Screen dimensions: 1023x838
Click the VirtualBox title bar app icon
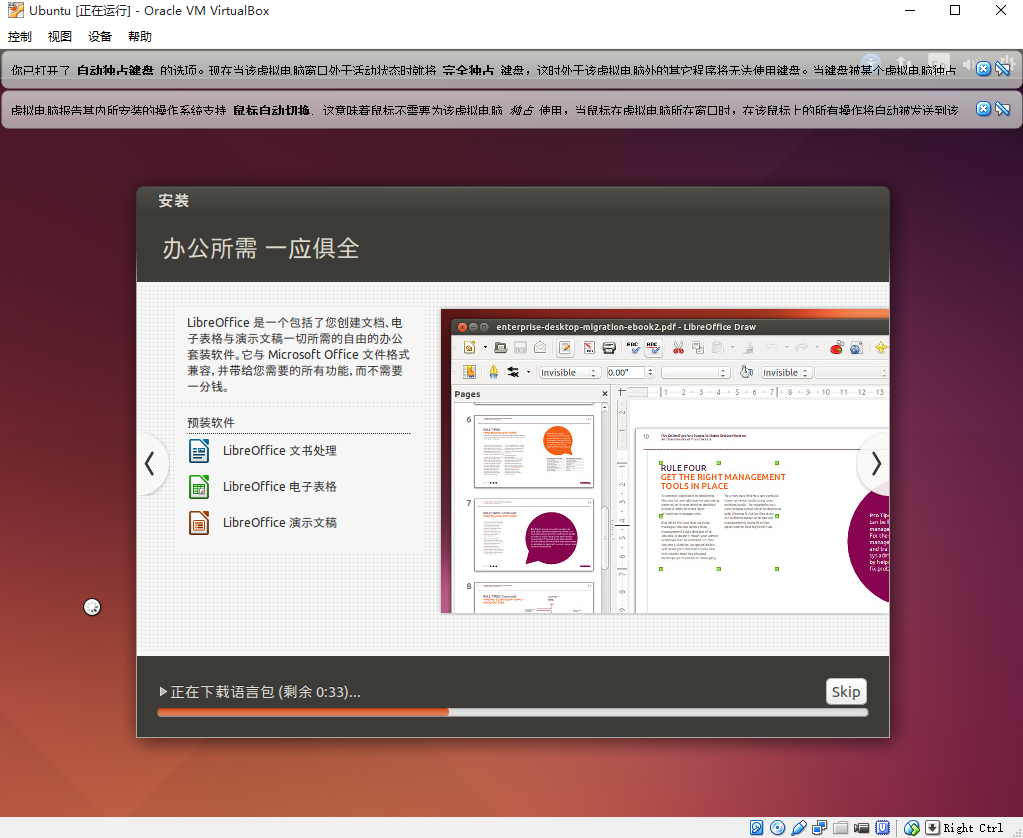16,10
